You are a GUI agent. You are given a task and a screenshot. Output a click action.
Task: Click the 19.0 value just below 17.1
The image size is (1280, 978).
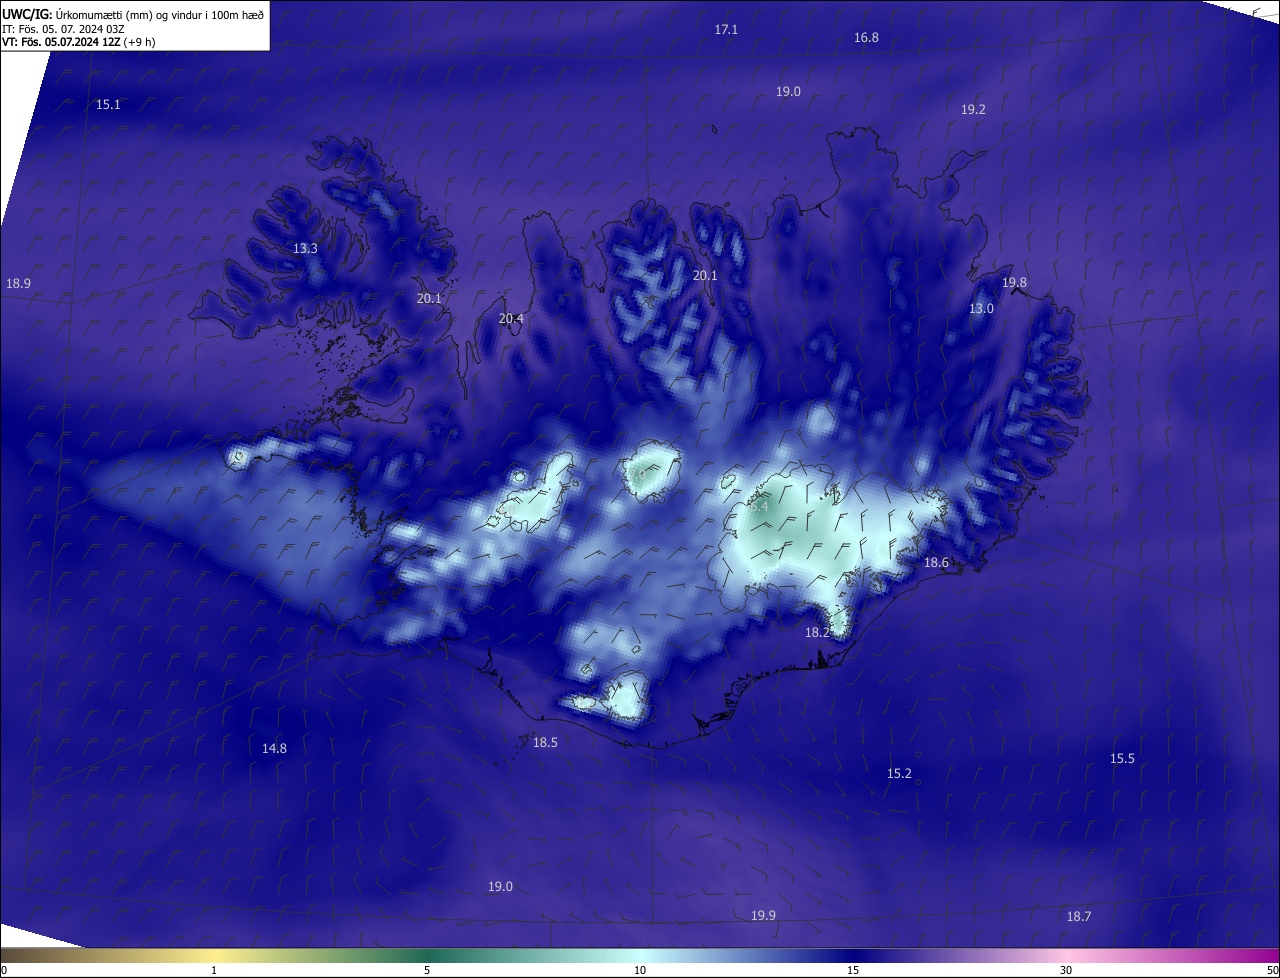788,91
